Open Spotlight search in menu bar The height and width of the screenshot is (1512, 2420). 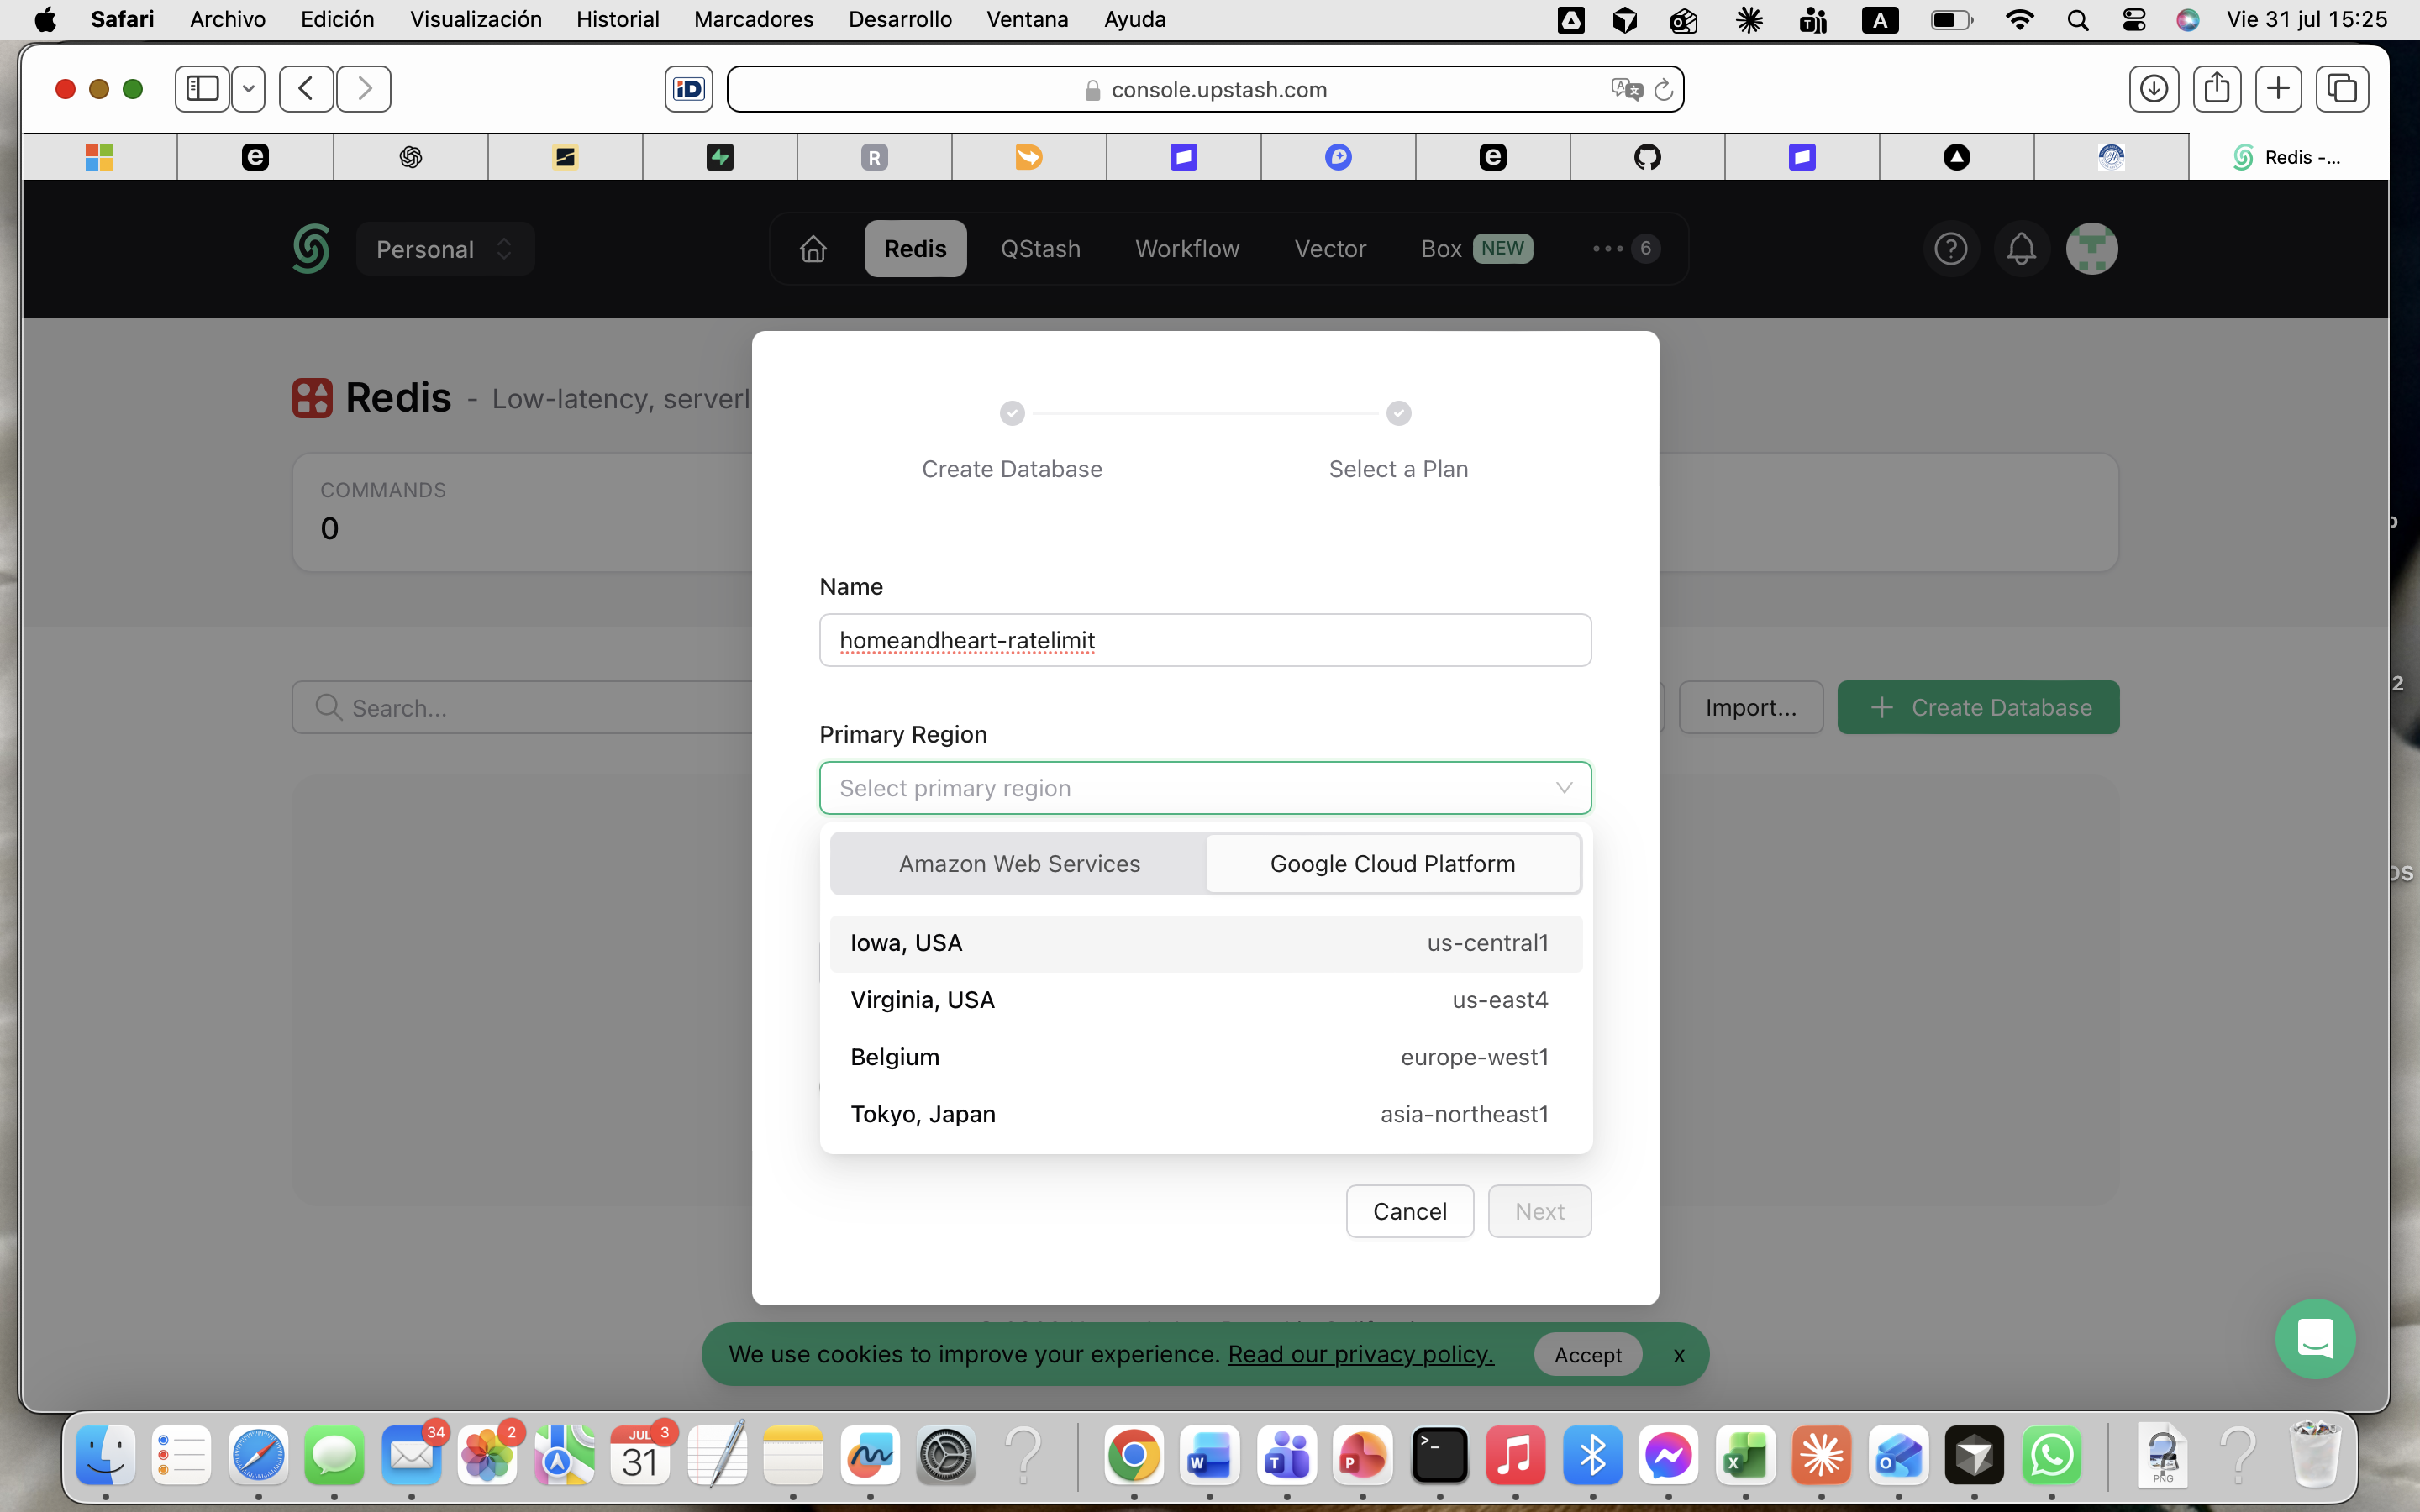(x=2078, y=20)
